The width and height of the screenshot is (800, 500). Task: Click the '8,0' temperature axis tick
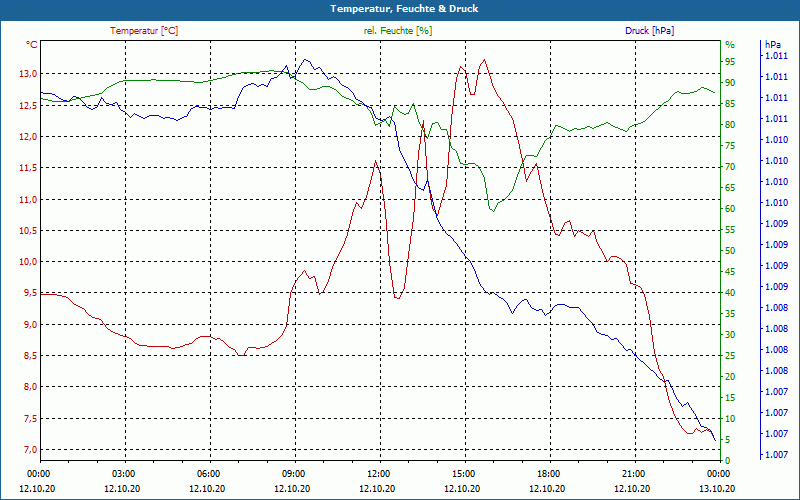point(30,387)
